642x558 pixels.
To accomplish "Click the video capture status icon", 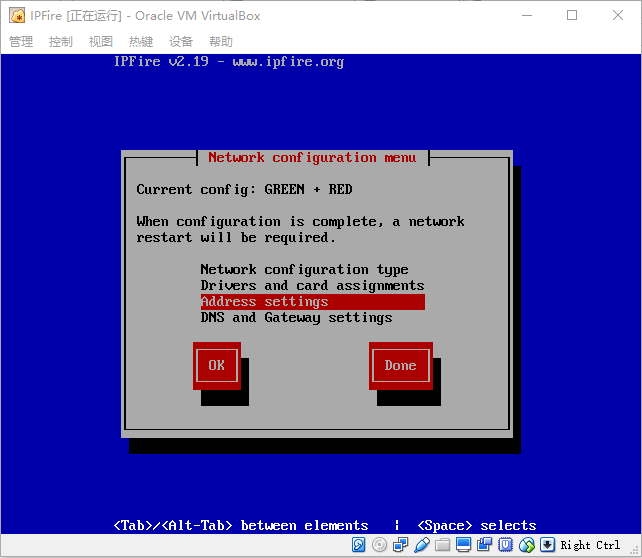I will tap(484, 545).
